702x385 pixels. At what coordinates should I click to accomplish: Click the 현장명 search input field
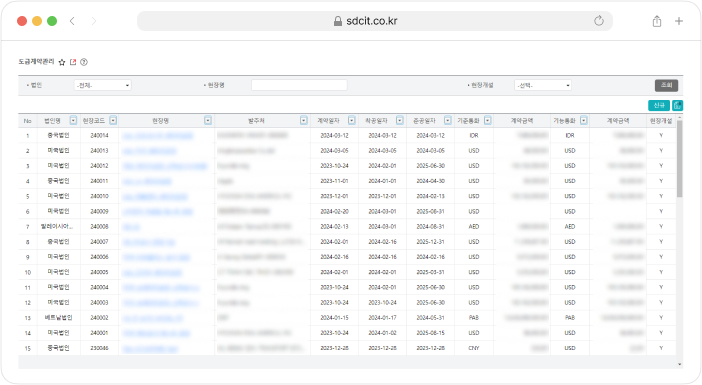pyautogui.click(x=299, y=85)
